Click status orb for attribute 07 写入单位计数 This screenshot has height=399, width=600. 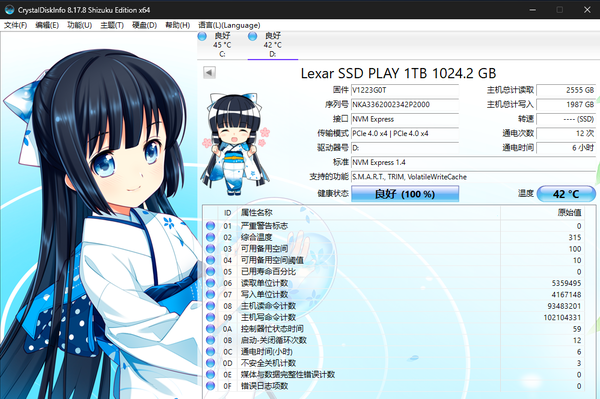tap(210, 294)
